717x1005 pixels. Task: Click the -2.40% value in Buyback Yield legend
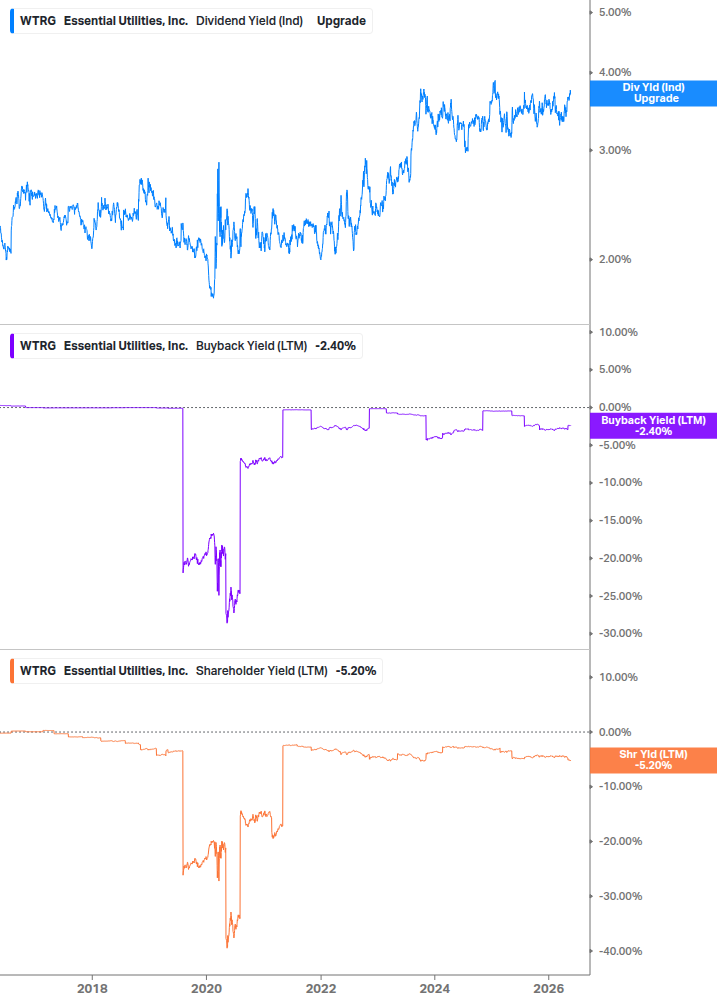click(x=335, y=345)
